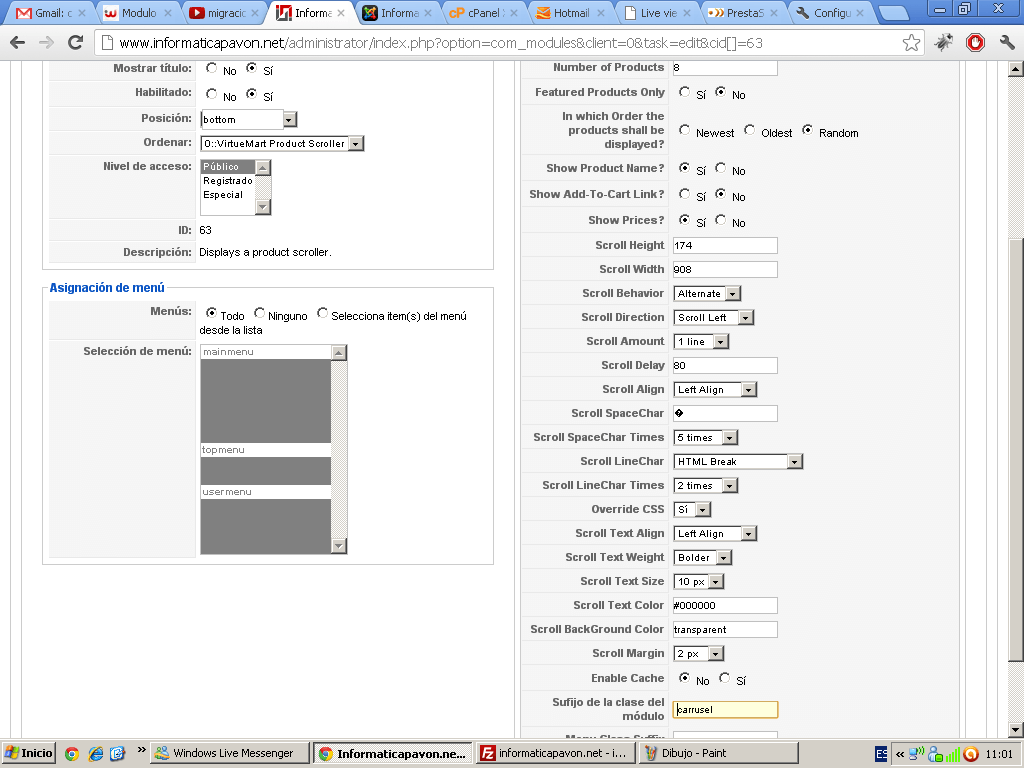Viewport: 1024px width, 768px height.
Task: Select Ninguno for menu assignment
Action: [259, 313]
